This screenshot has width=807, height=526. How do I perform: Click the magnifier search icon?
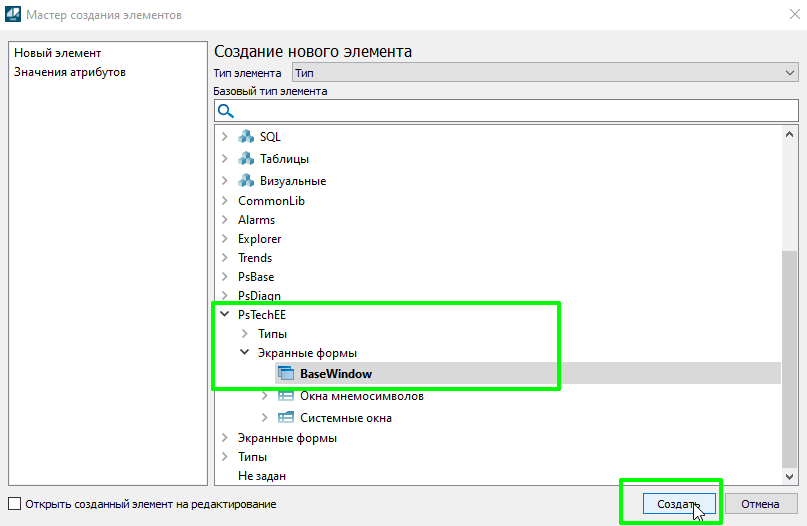click(x=226, y=111)
